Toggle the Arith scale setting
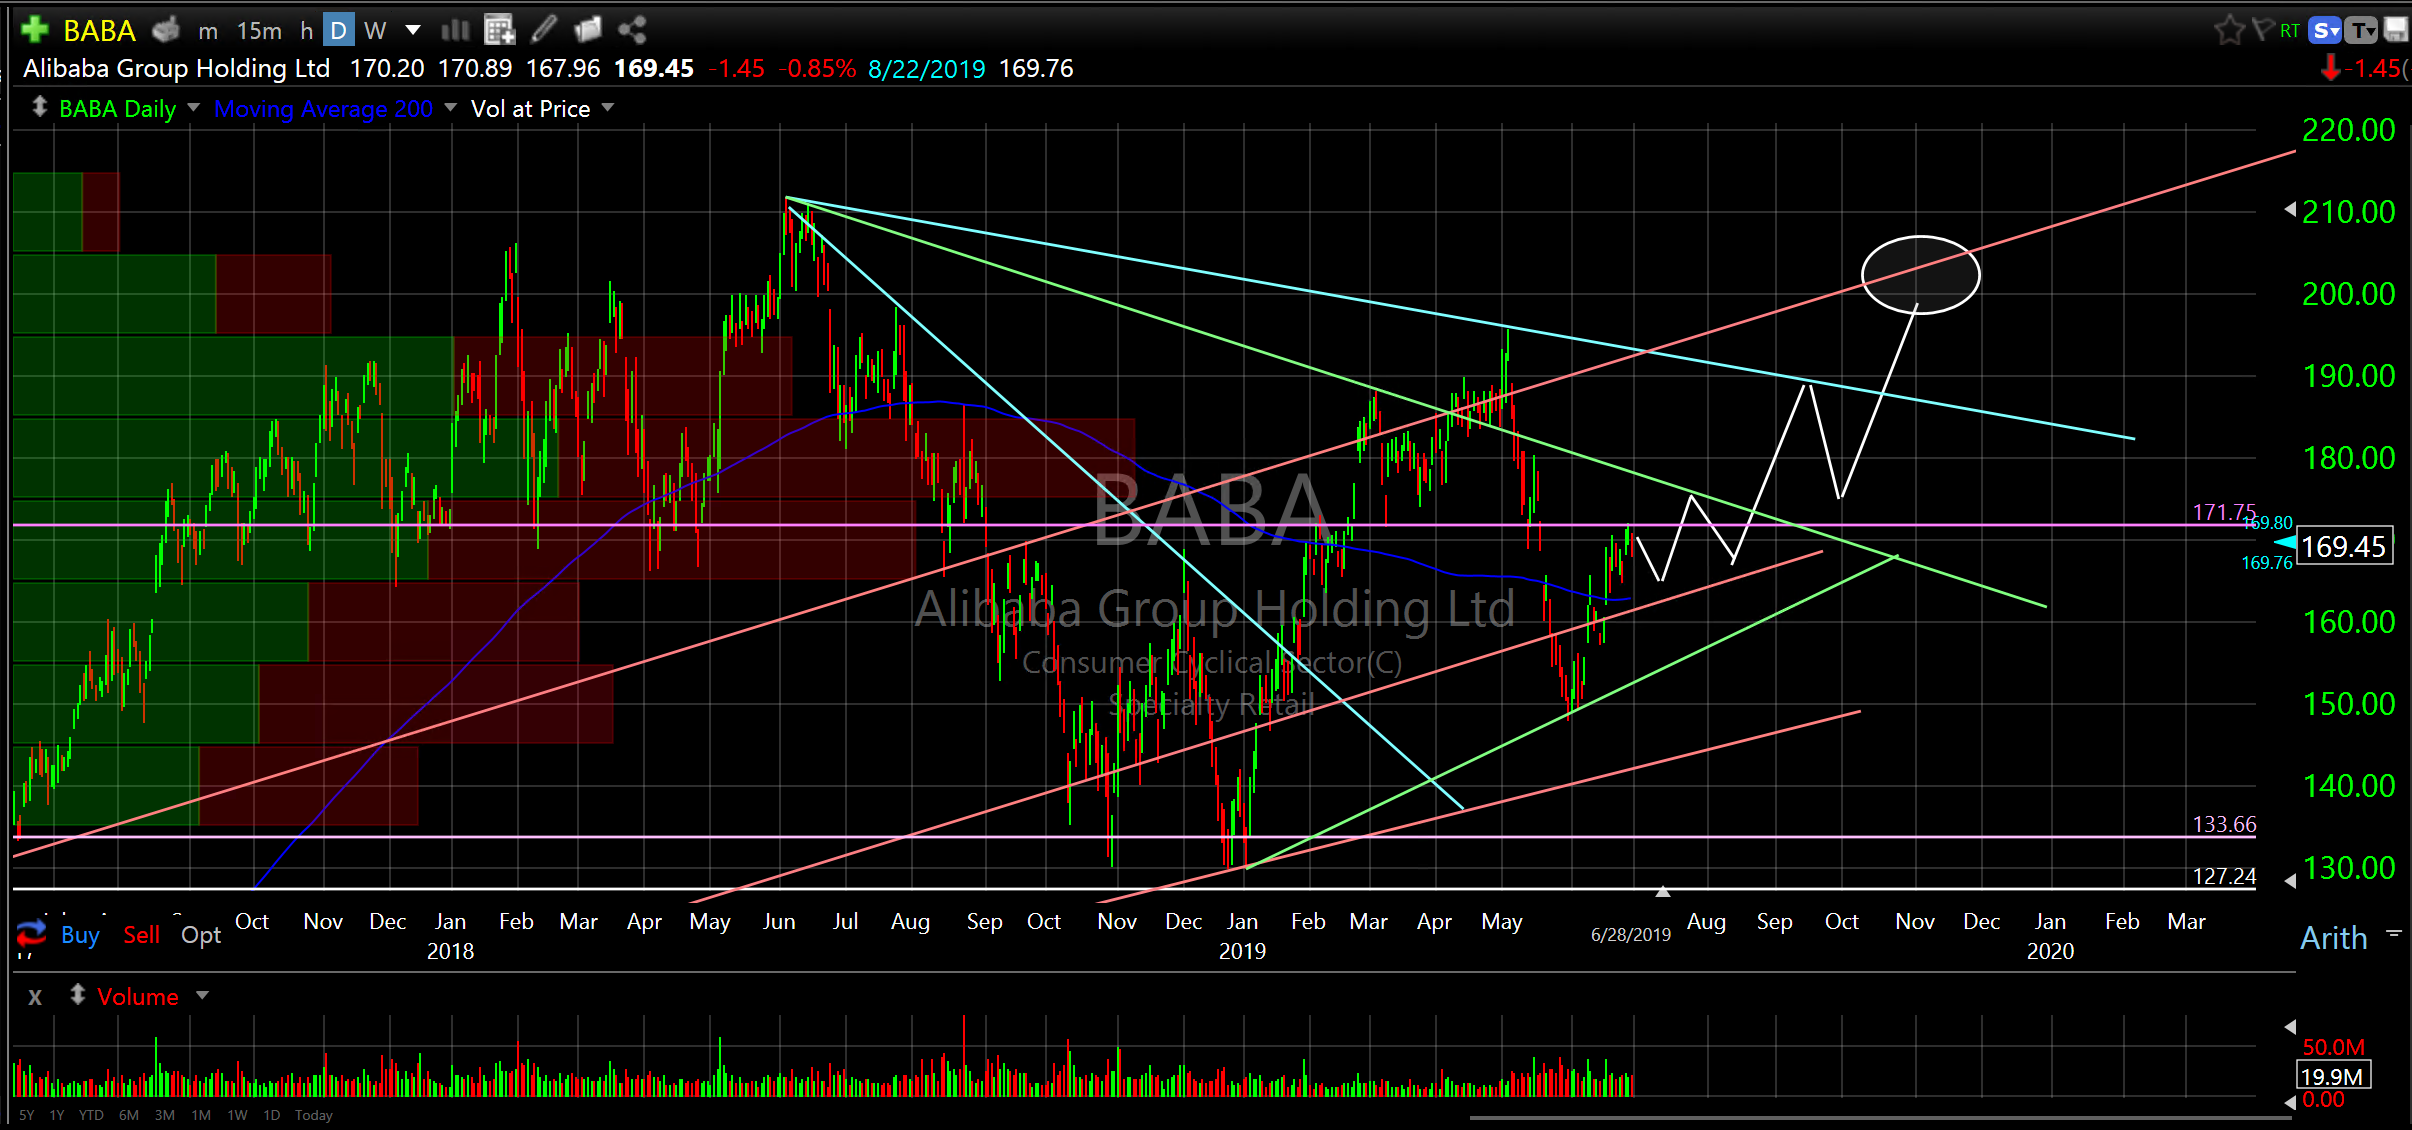Screen dimensions: 2412x1130 (2333, 938)
